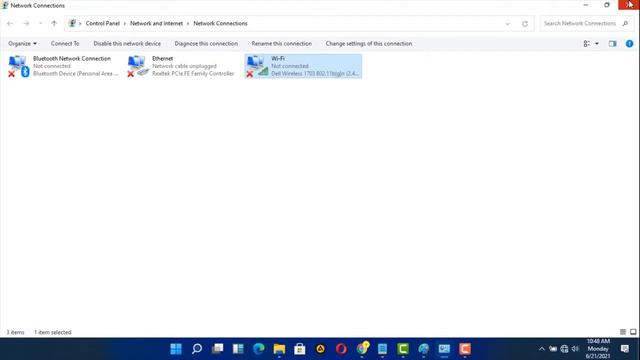
Task: Go up one level with the Up arrow
Action: (54, 24)
